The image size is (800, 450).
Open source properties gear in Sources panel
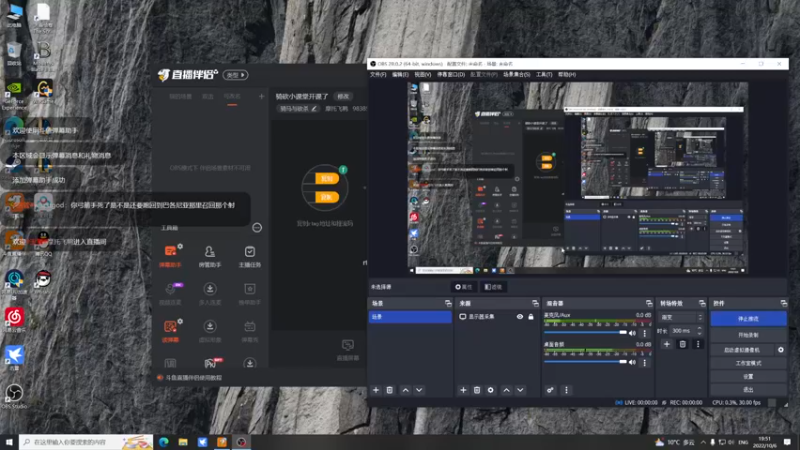click(x=491, y=390)
